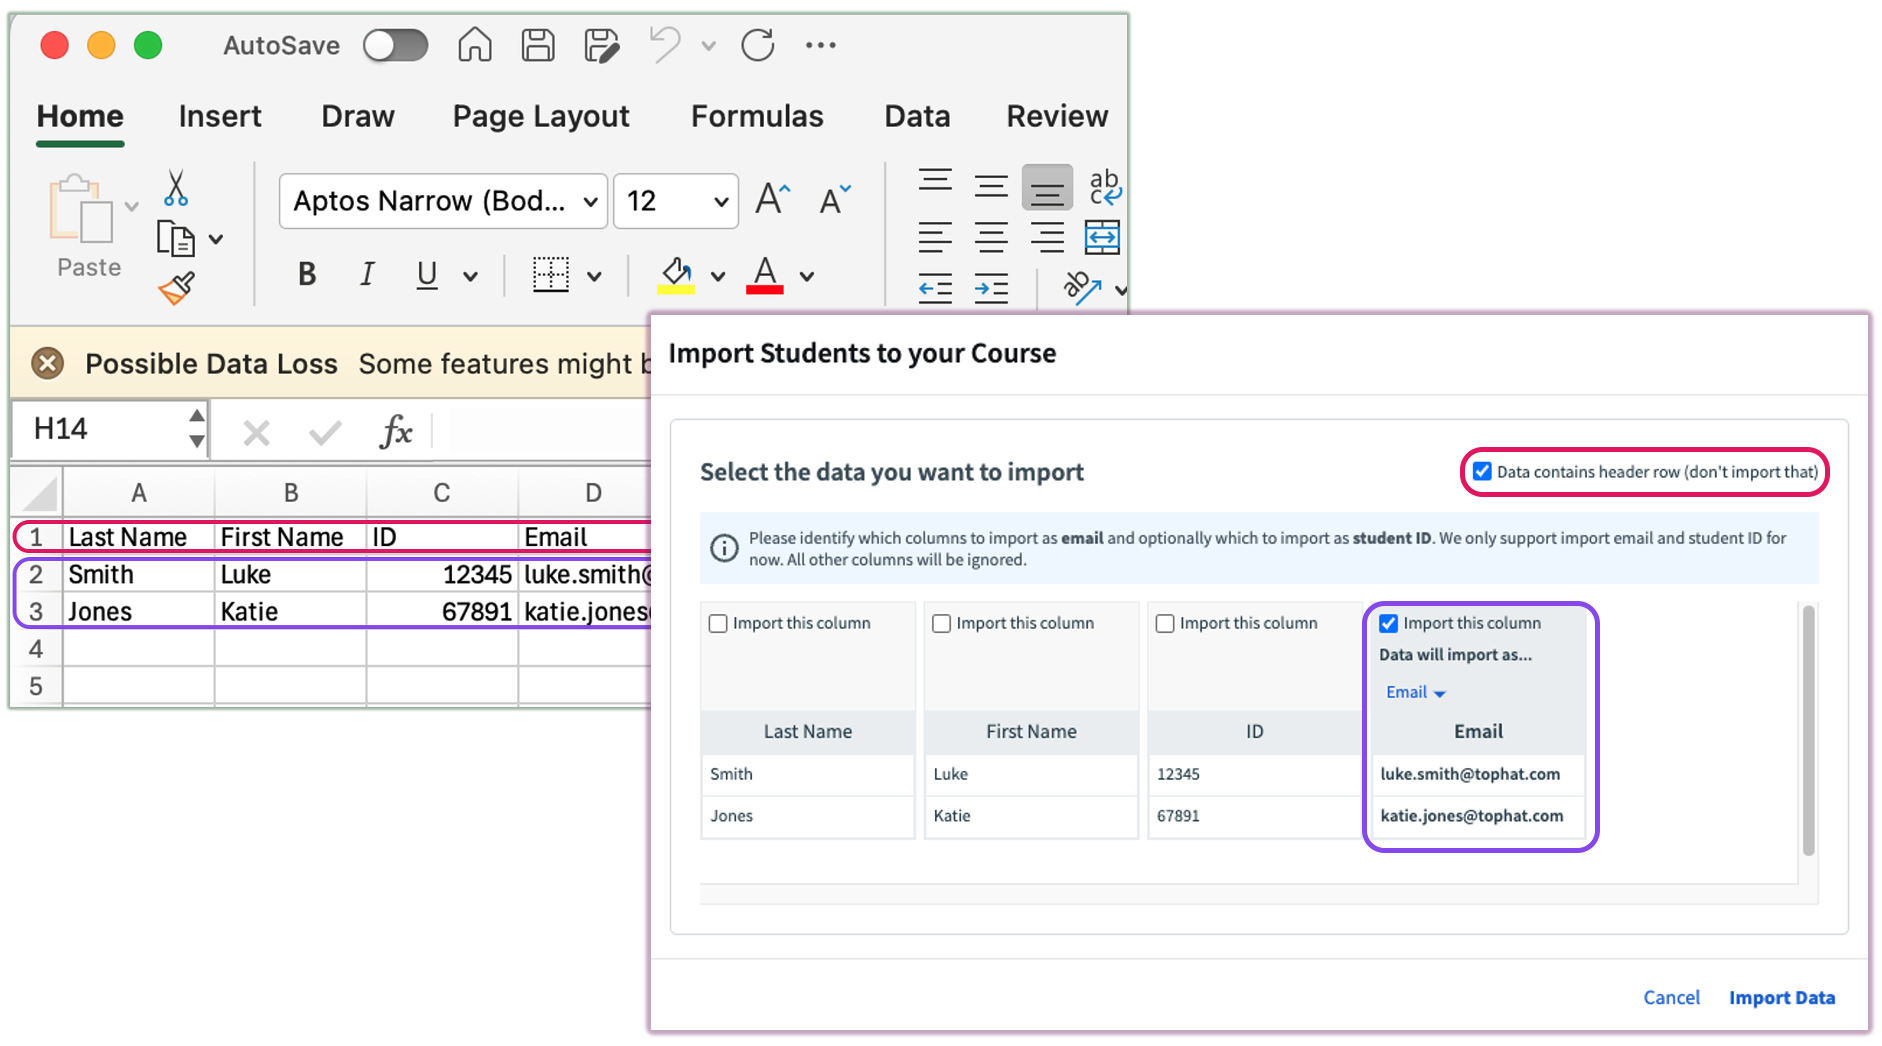Click the Increase Font Size icon
The height and width of the screenshot is (1046, 1882).
coord(768,198)
